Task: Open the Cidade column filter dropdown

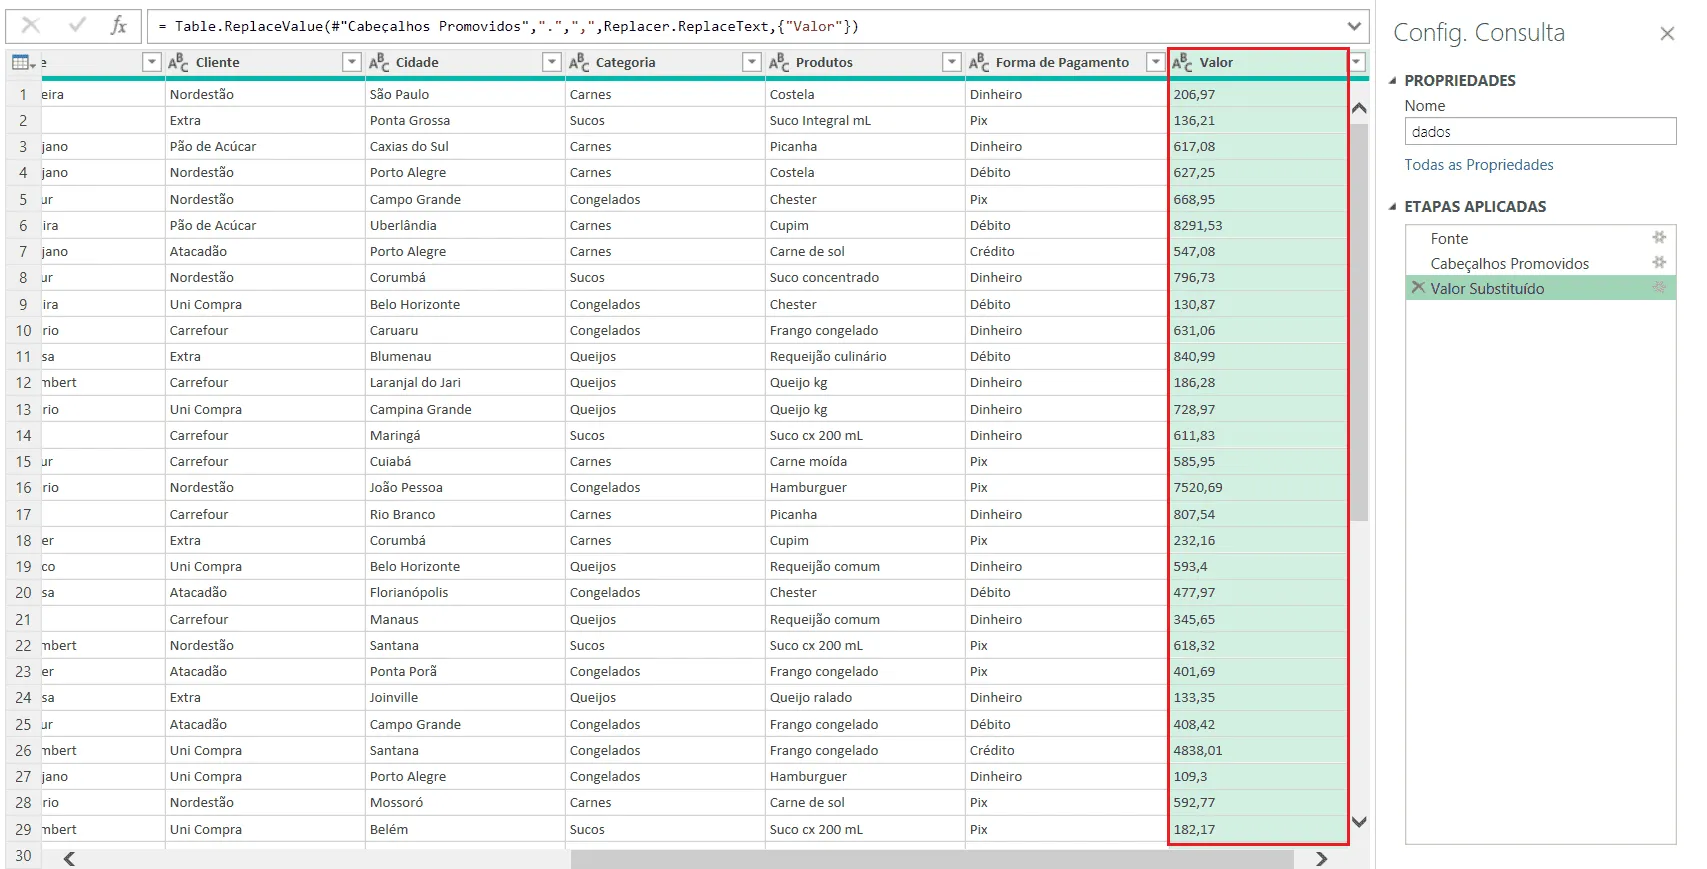Action: tap(552, 62)
